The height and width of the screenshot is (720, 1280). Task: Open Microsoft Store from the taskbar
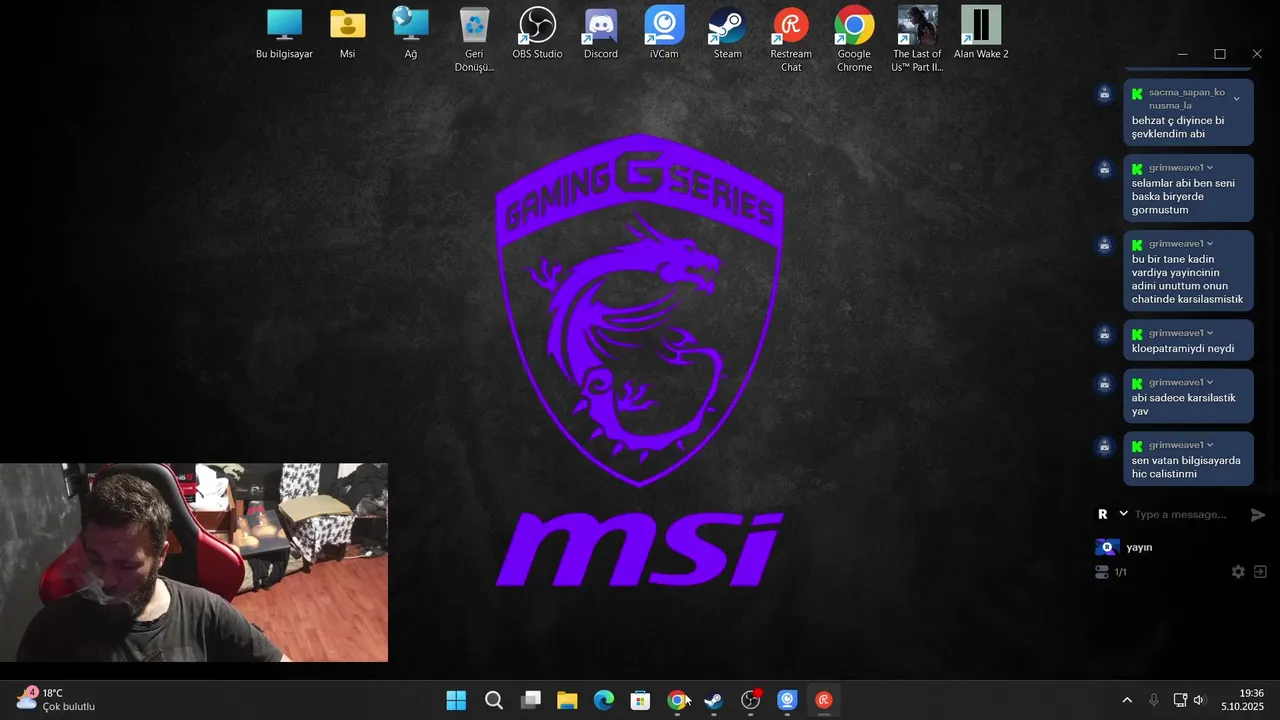[x=641, y=700]
